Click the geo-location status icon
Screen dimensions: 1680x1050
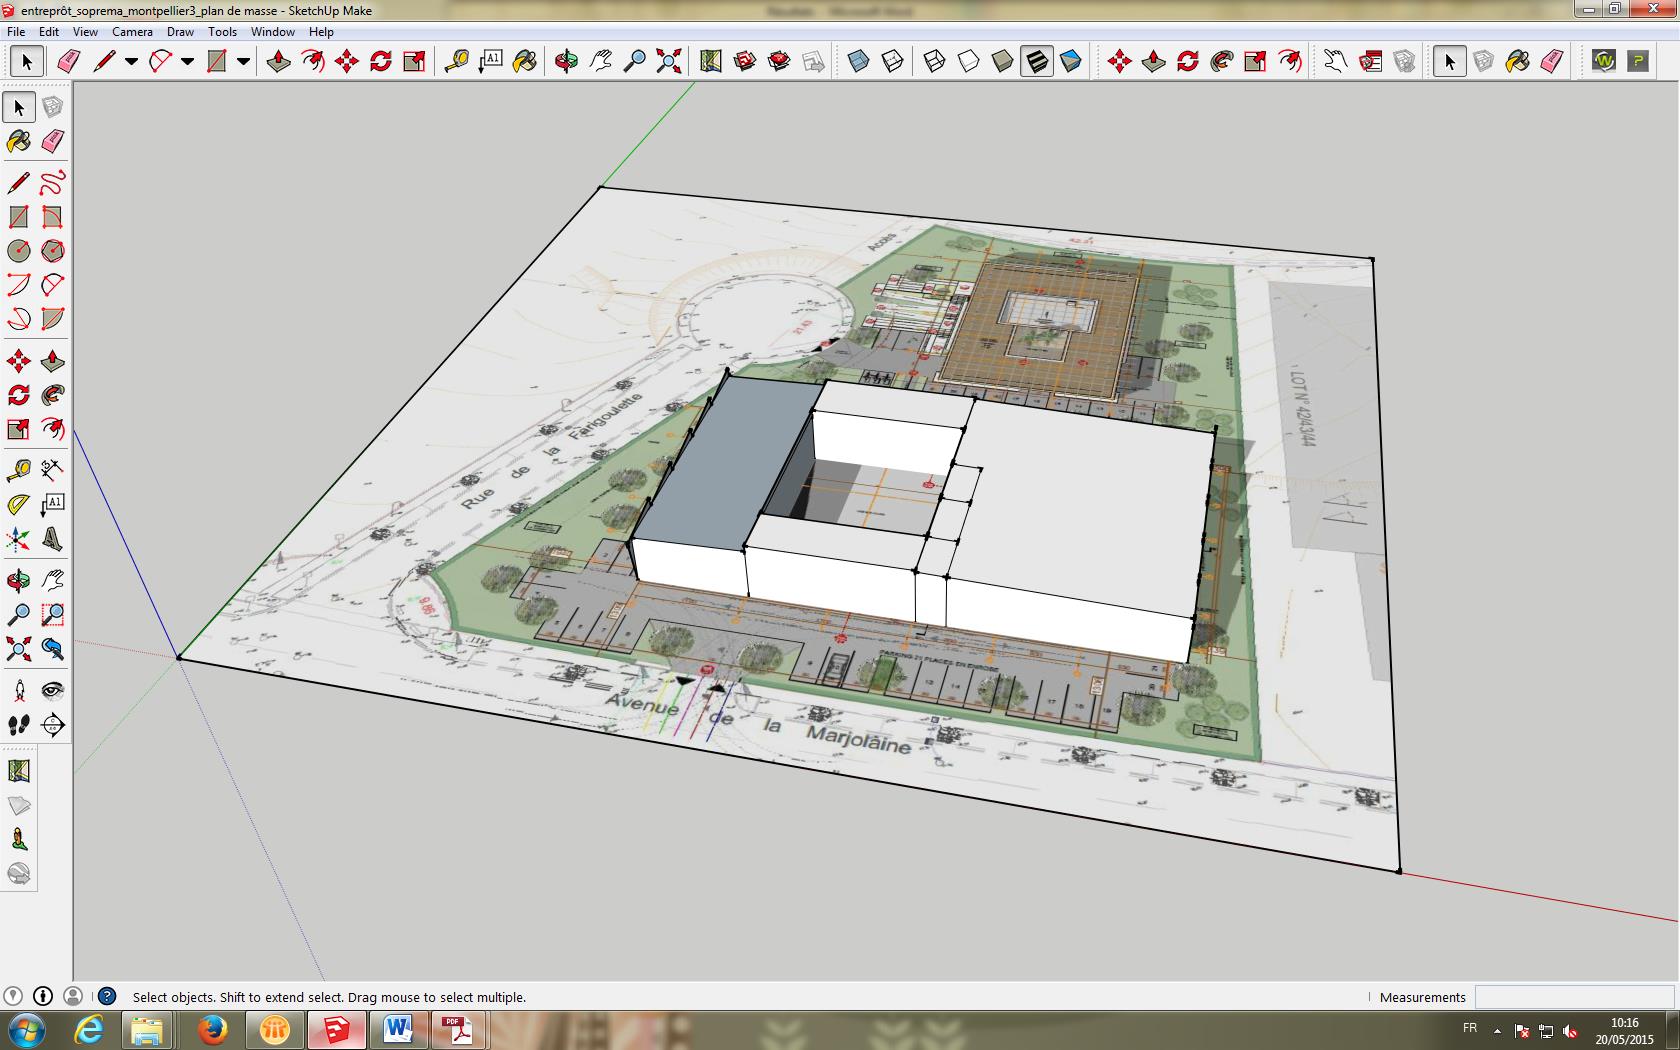tap(13, 996)
